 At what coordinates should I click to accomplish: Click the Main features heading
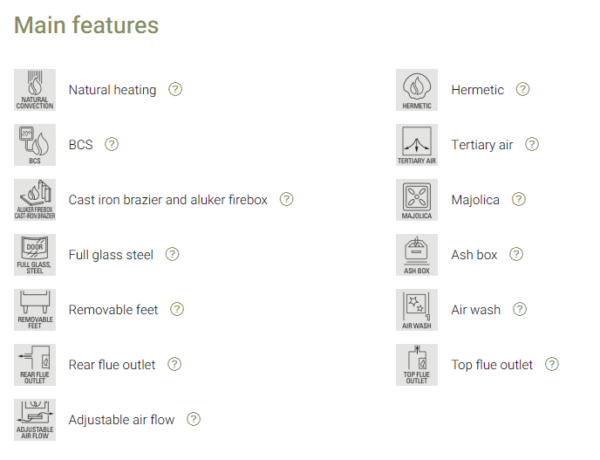pos(86,25)
